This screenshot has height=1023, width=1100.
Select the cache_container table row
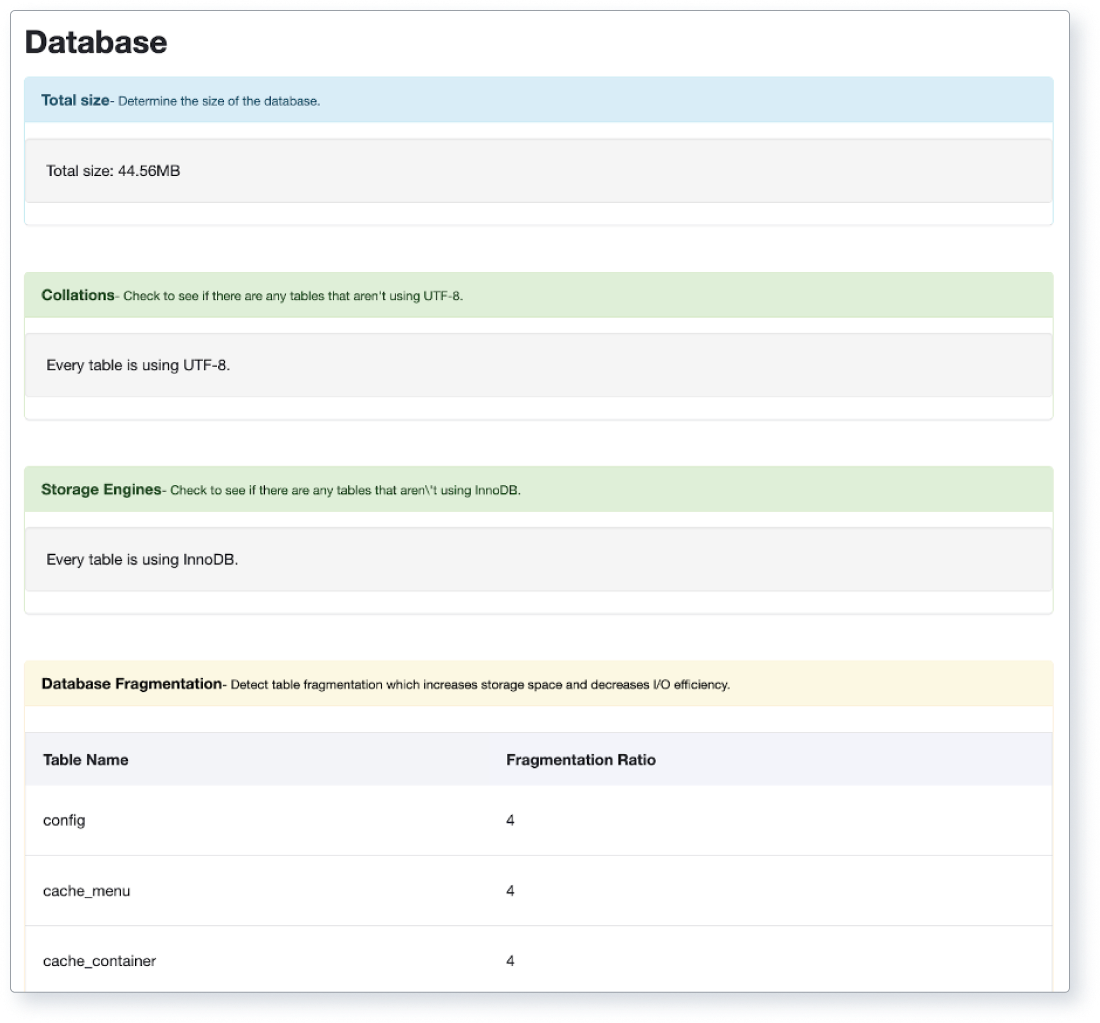coord(98,960)
